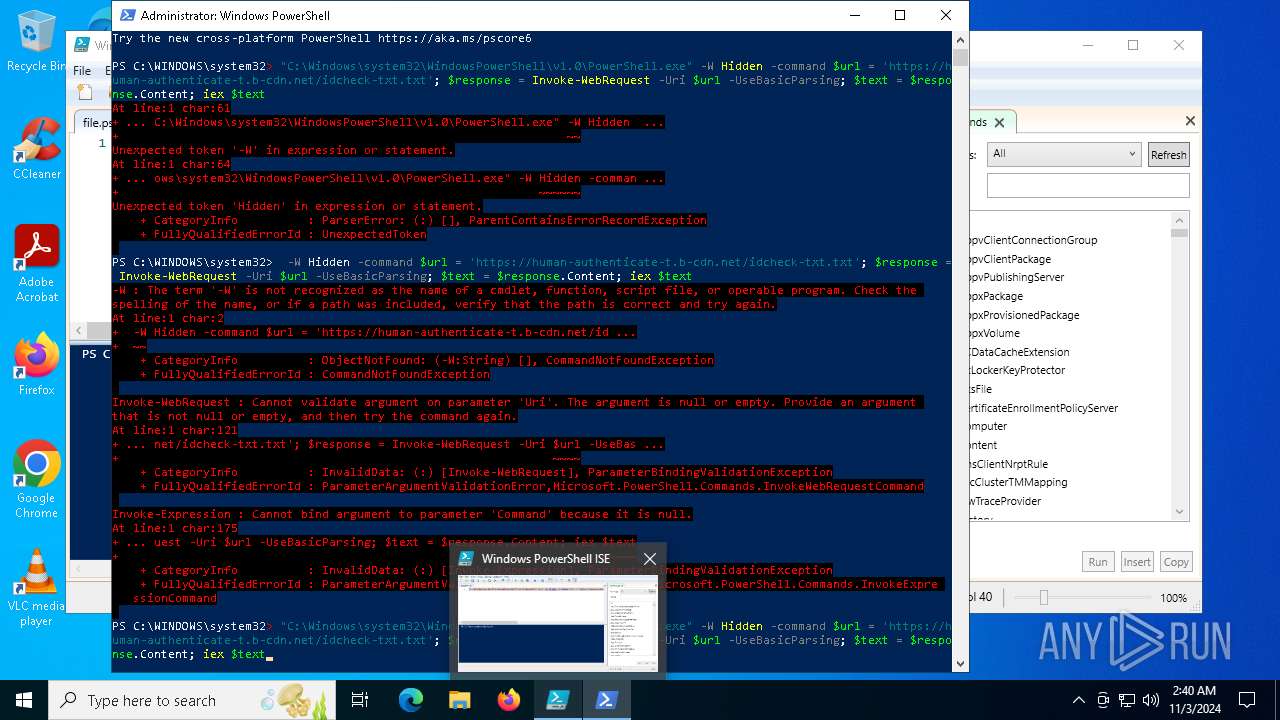Open the notification center

click(1247, 700)
